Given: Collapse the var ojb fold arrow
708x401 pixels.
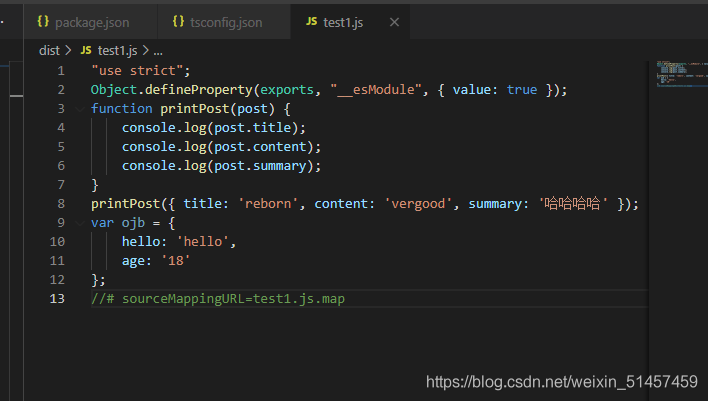Looking at the screenshot, I should point(80,223).
